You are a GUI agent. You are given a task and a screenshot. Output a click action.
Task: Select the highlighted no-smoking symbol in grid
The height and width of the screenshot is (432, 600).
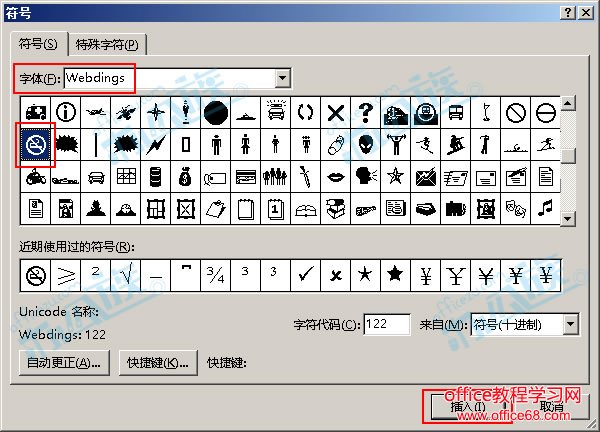point(36,145)
